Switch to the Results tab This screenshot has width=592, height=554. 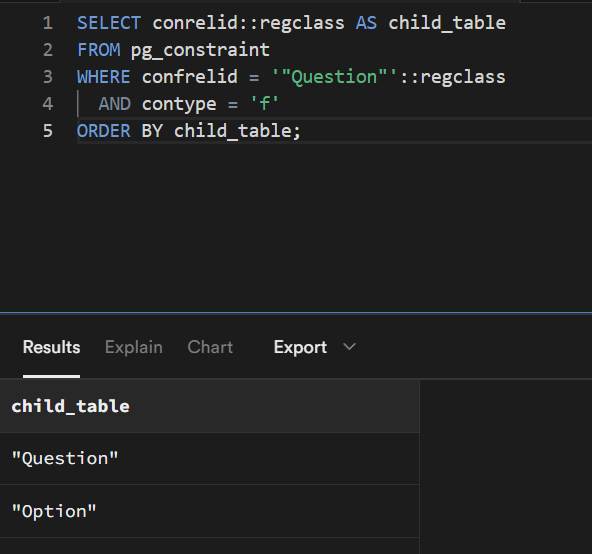click(51, 347)
